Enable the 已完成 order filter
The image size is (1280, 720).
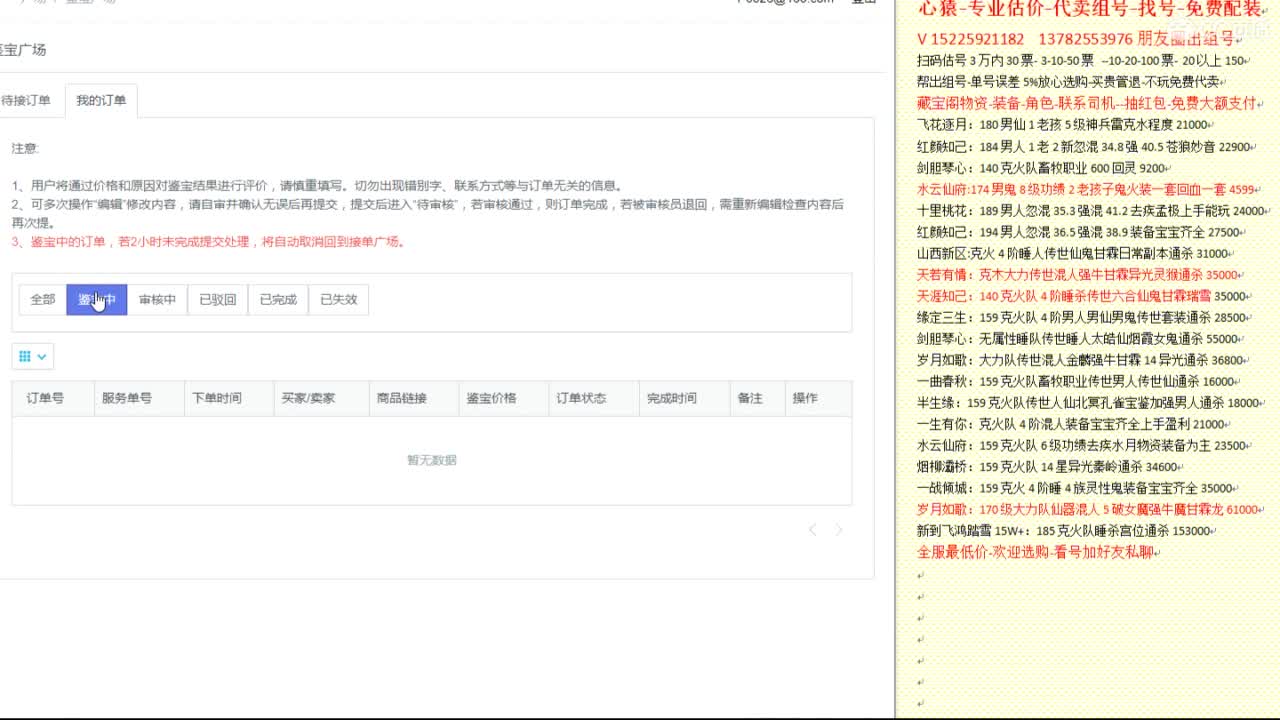(x=277, y=299)
